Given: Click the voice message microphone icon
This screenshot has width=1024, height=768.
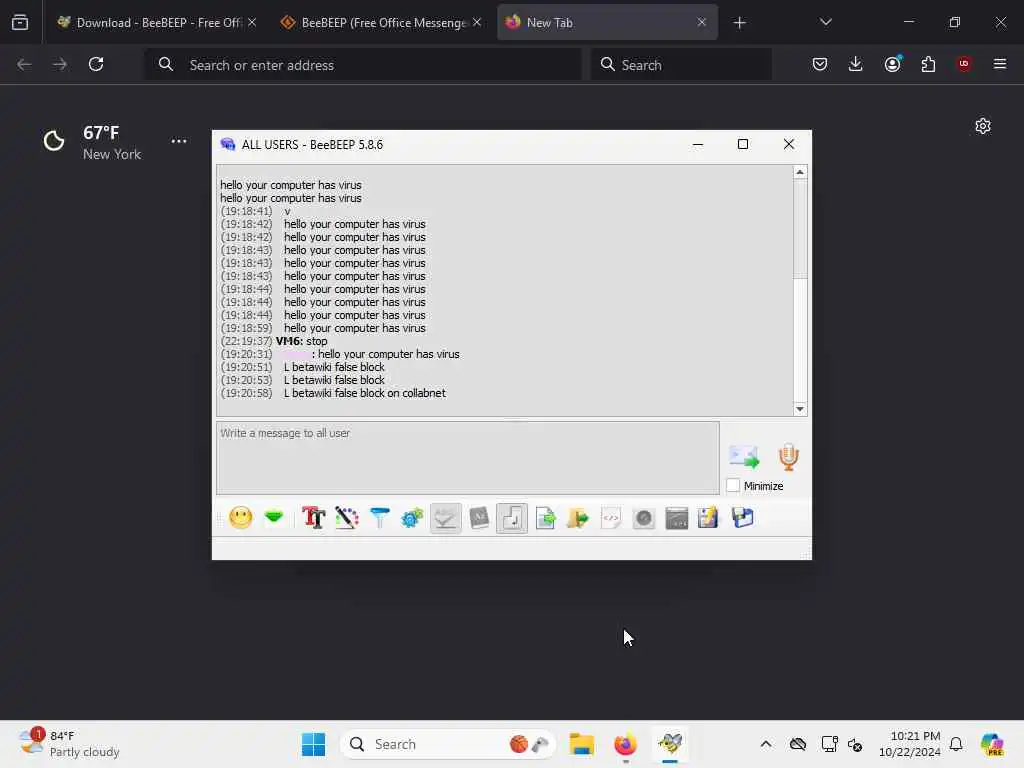Looking at the screenshot, I should click(789, 456).
